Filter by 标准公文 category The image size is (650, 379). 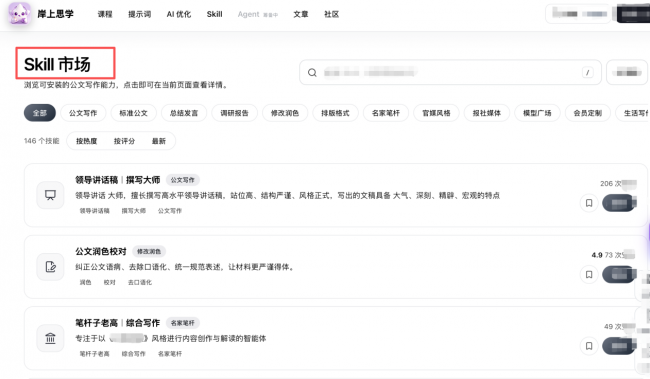click(133, 113)
